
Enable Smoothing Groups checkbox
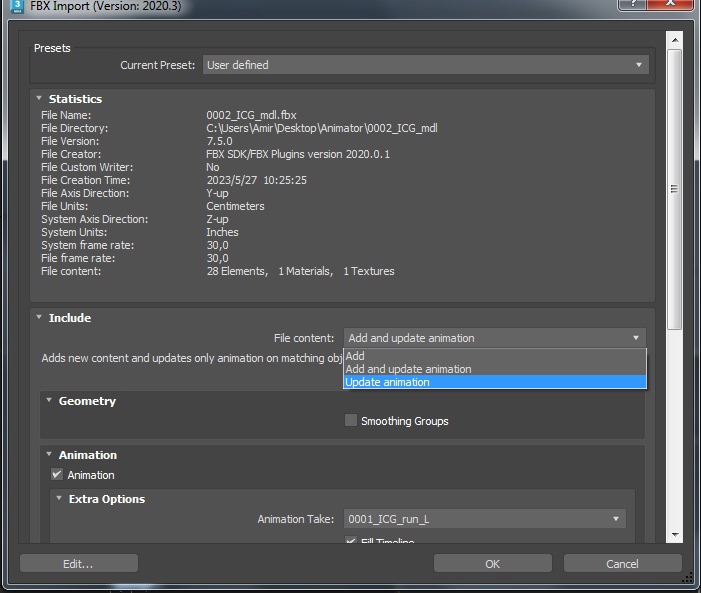[351, 420]
